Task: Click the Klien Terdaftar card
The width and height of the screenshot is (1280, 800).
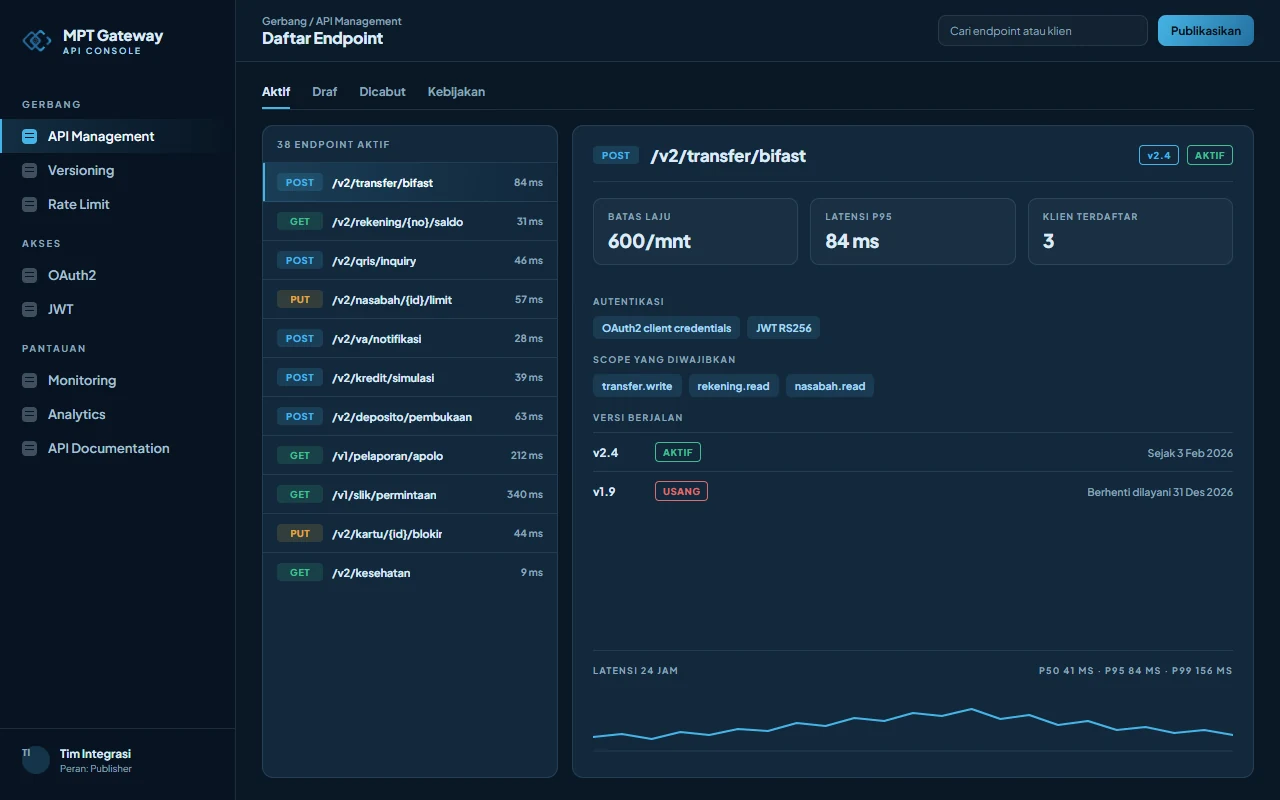Action: coord(1130,231)
